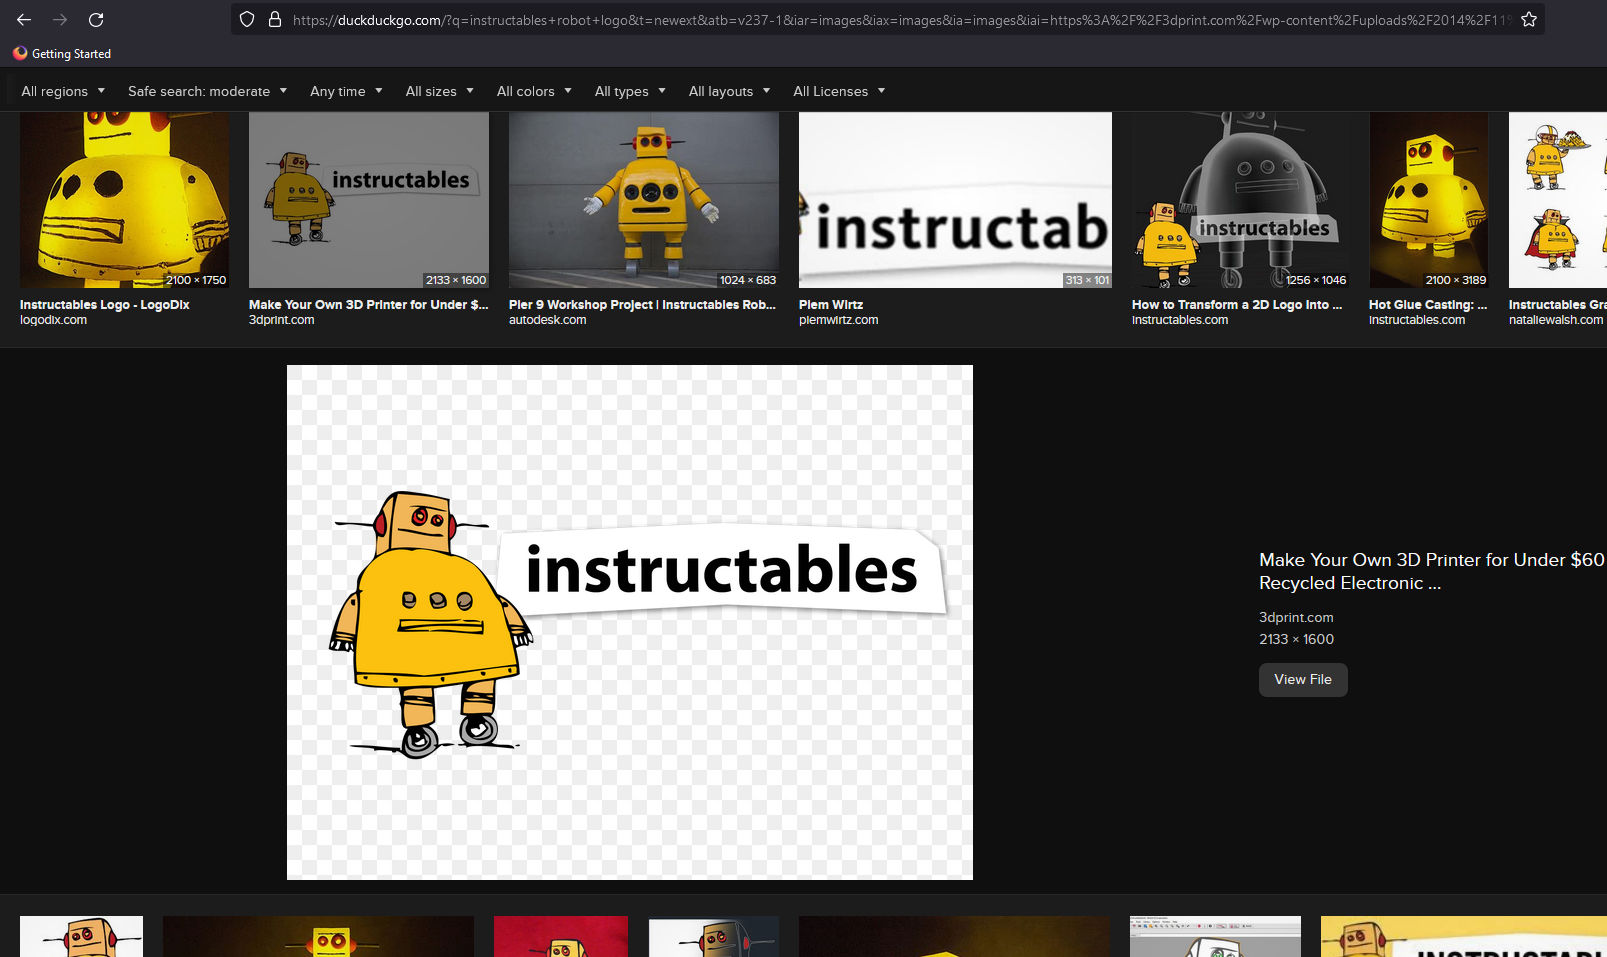The width and height of the screenshot is (1607, 957).
Task: Go forward to the next page
Action: (x=60, y=20)
